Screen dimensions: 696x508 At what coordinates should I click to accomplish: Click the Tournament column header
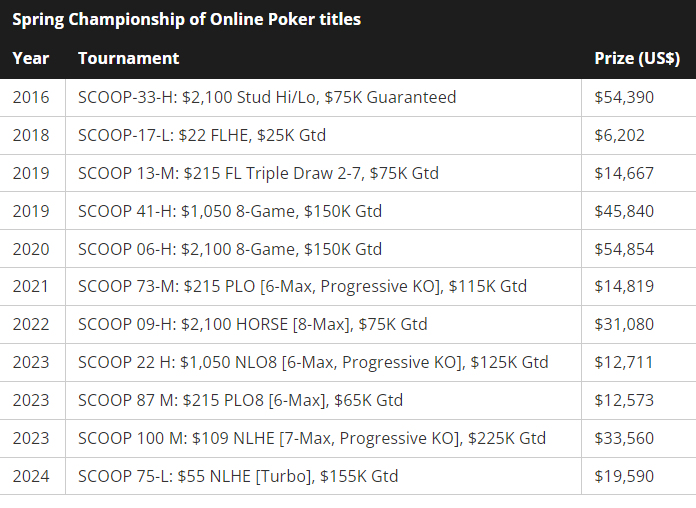(x=129, y=58)
